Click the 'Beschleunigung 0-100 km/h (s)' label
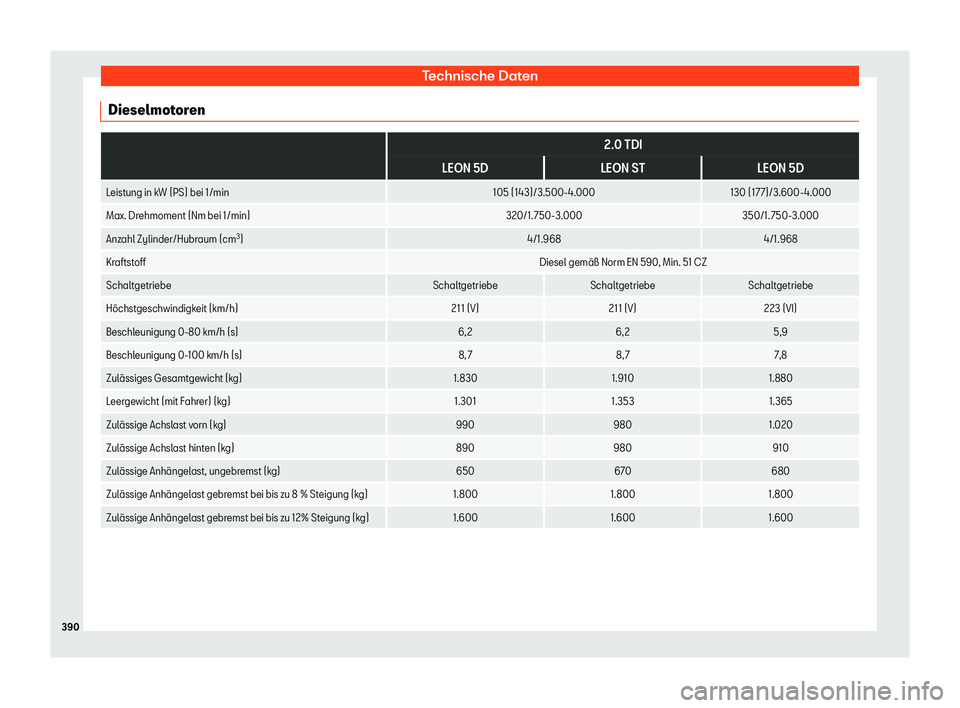This screenshot has height=708, width=960. pyautogui.click(x=174, y=355)
